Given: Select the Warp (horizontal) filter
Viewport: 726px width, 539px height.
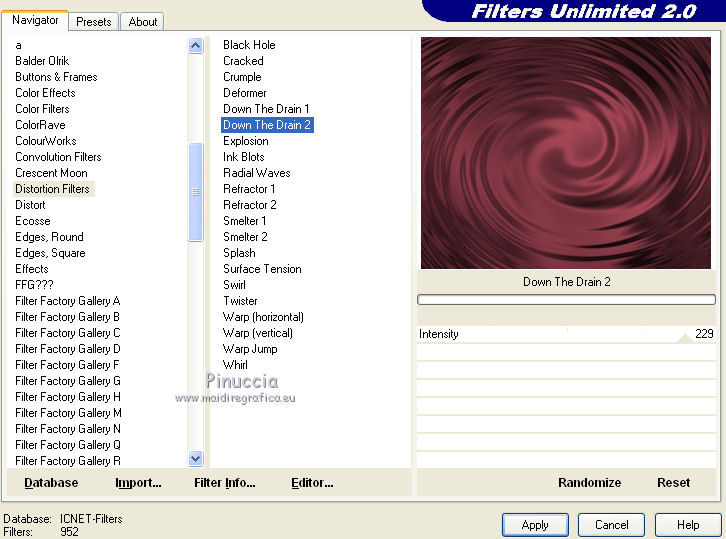Looking at the screenshot, I should 263,317.
